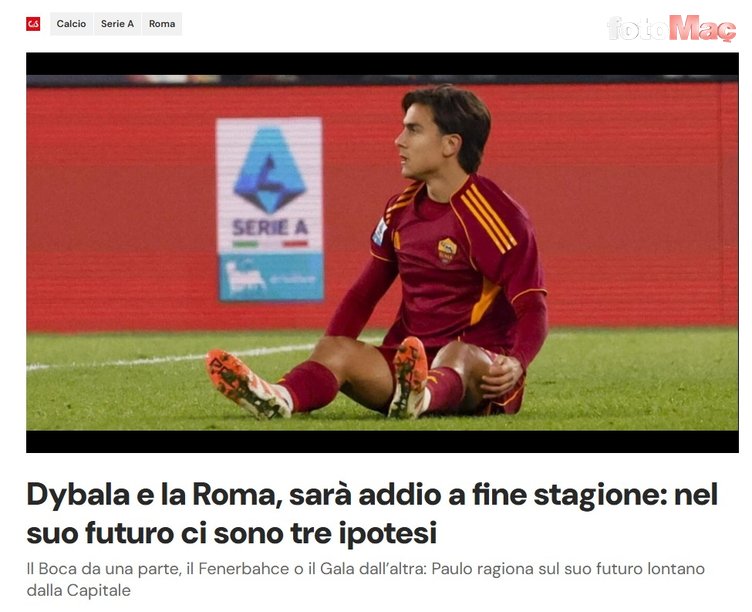Screen dimensions: 752x612
Task: Select the Serie A breadcrumb tag
Action: [x=117, y=24]
